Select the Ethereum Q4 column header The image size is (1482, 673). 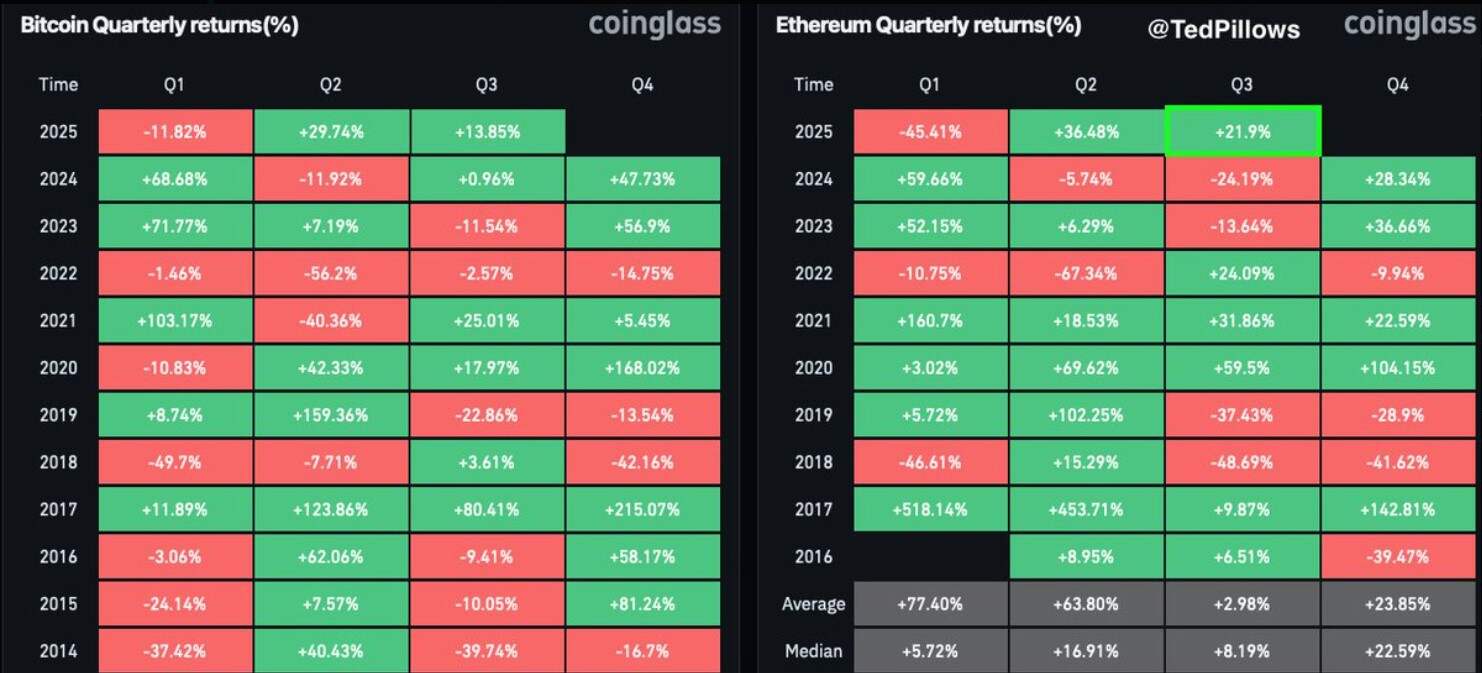coord(1398,85)
